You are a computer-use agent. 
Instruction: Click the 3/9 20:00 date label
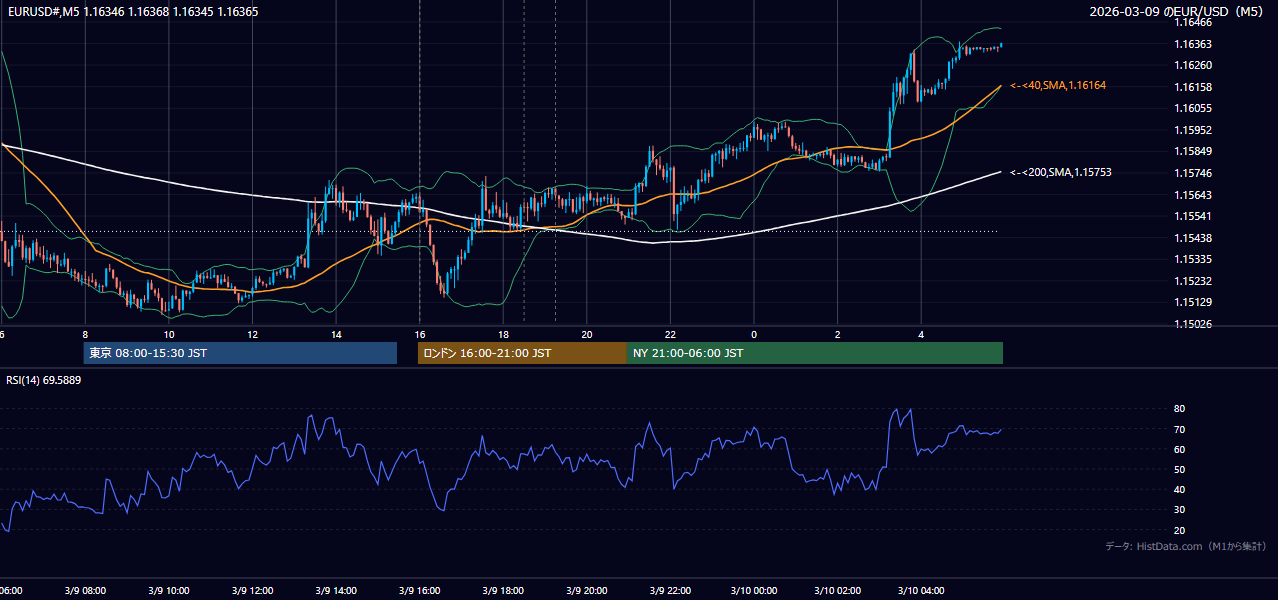pyautogui.click(x=587, y=591)
